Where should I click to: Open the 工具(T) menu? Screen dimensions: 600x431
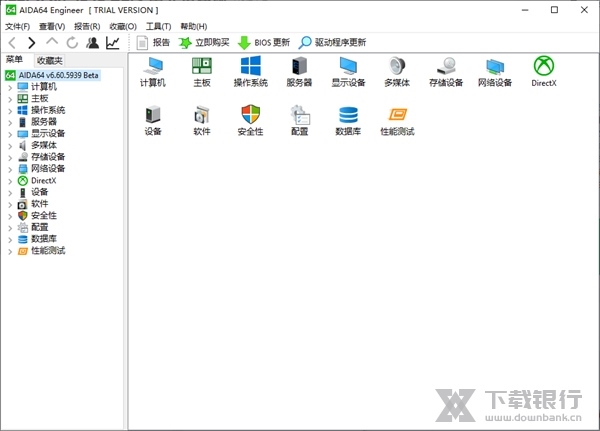pos(158,26)
